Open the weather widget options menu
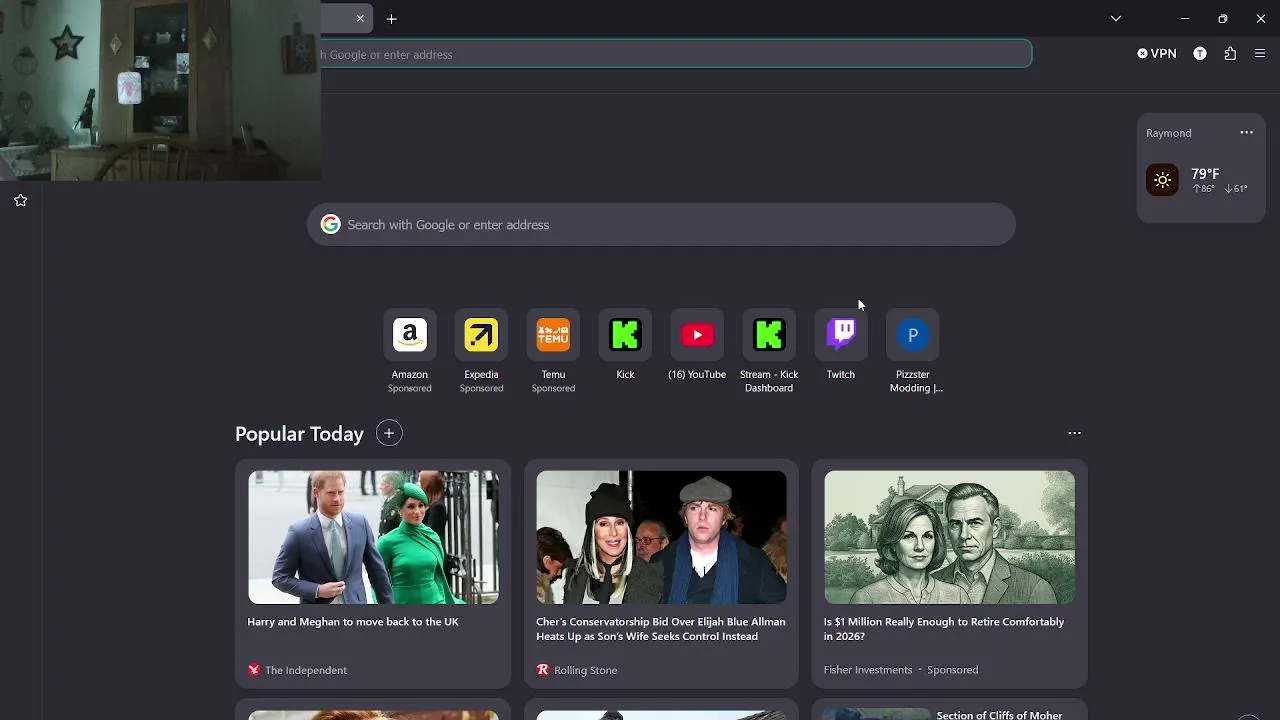This screenshot has height=720, width=1280. [1246, 133]
